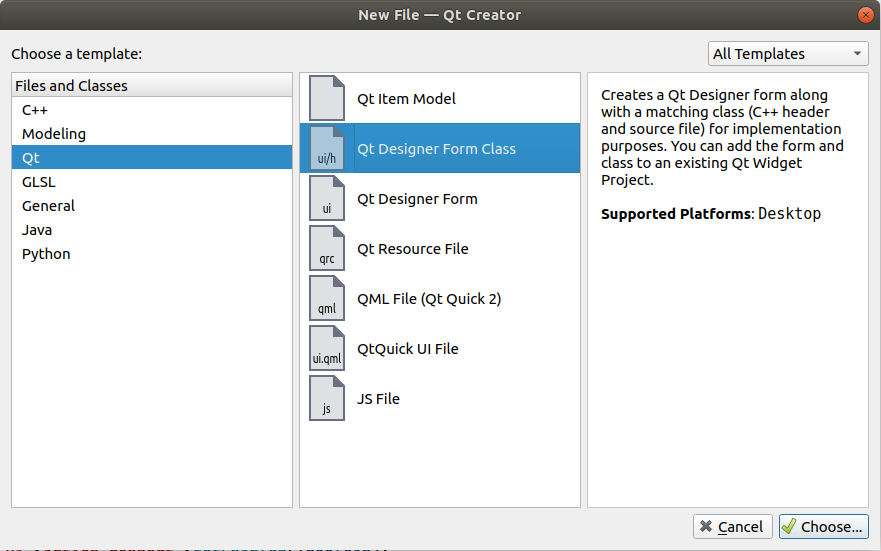This screenshot has height=551, width=881.
Task: Select the GLSL category
Action: point(152,181)
